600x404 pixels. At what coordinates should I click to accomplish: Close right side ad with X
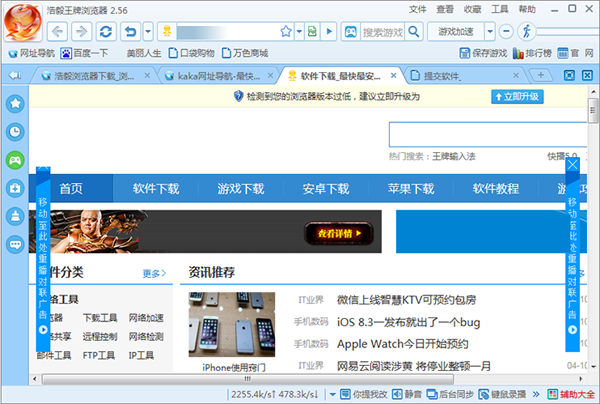[x=572, y=165]
